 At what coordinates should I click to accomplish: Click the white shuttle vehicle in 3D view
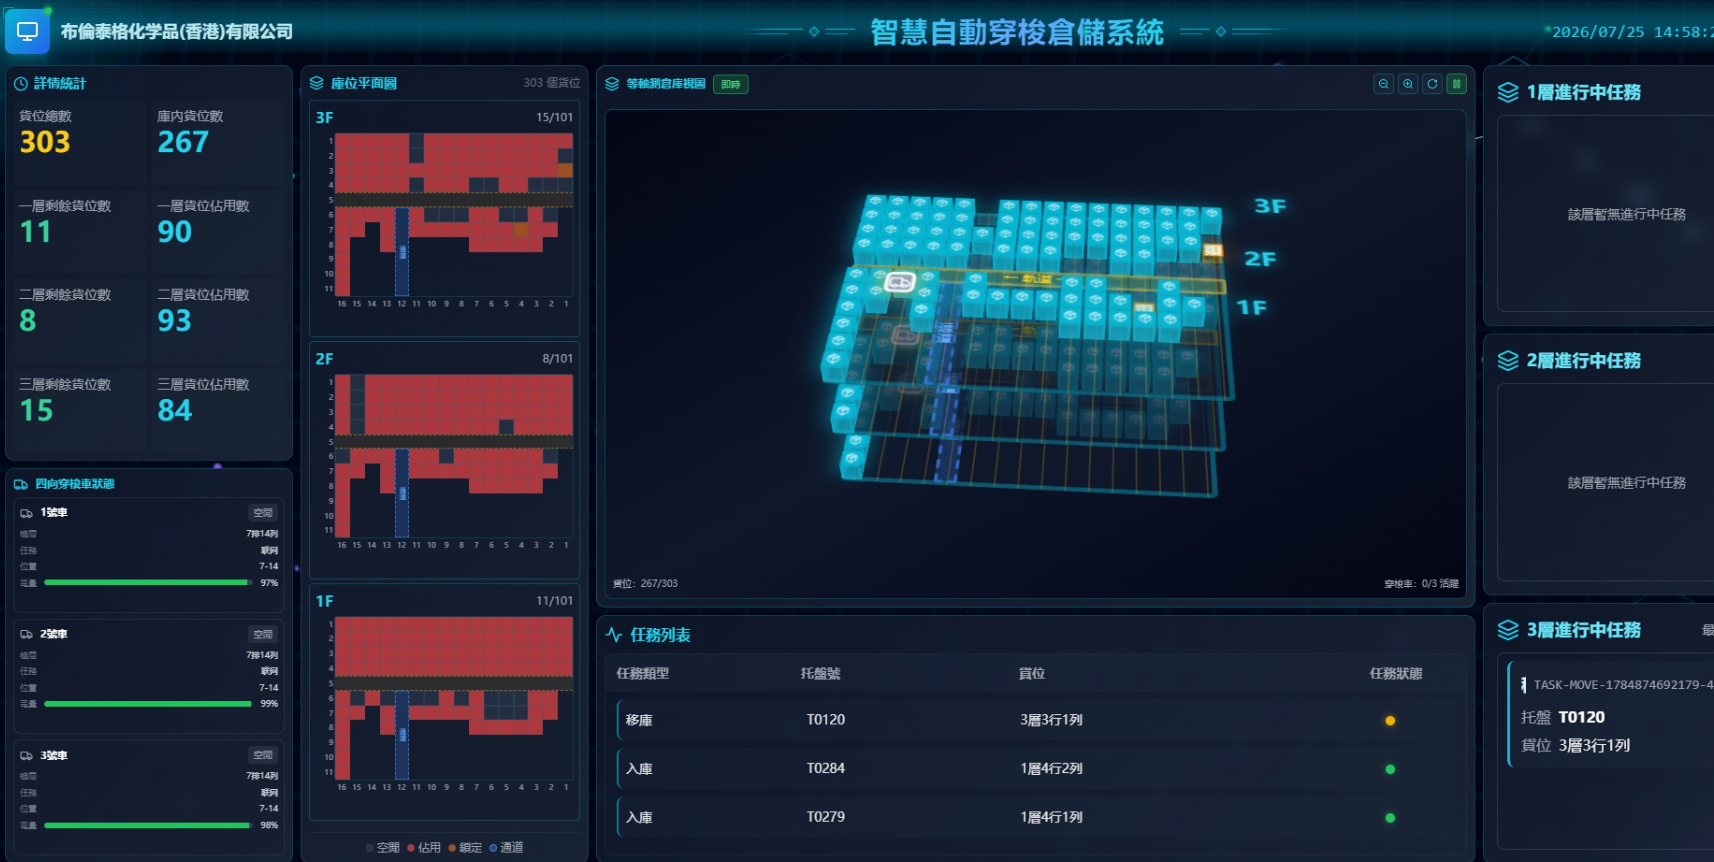point(899,282)
